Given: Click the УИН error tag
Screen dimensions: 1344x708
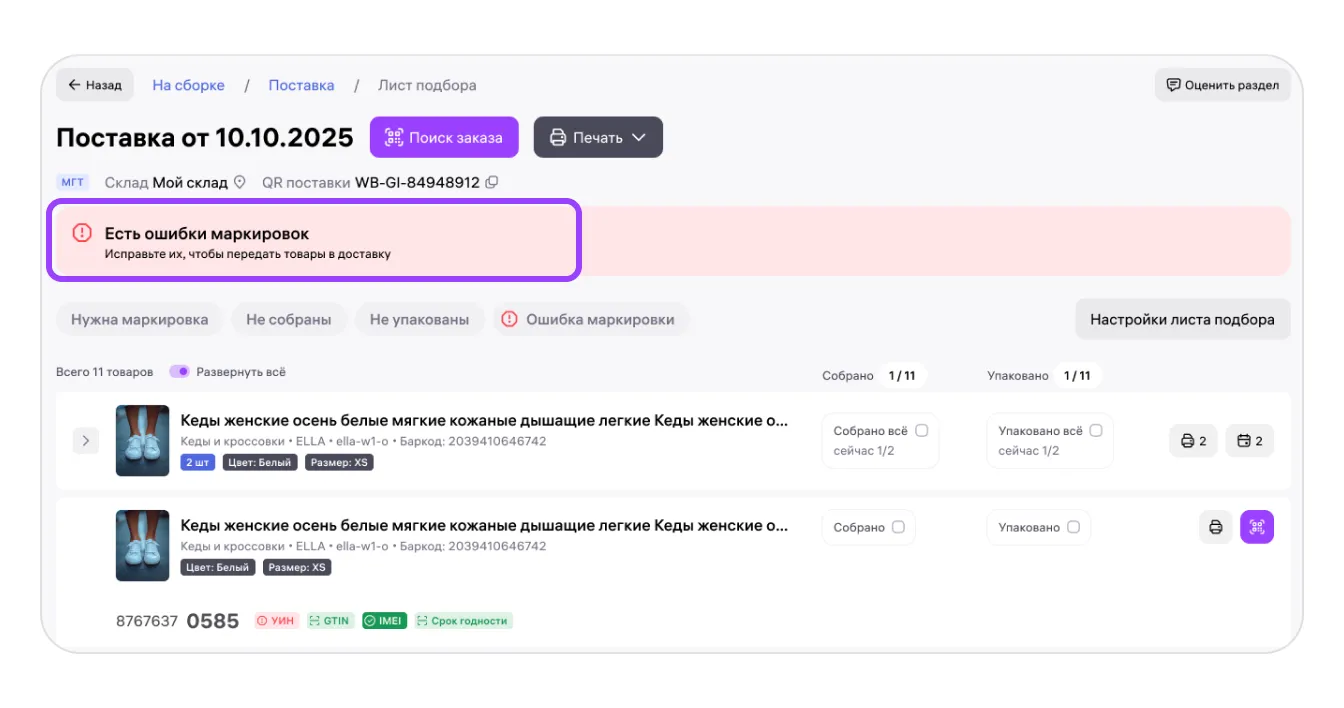Looking at the screenshot, I should pos(277,621).
